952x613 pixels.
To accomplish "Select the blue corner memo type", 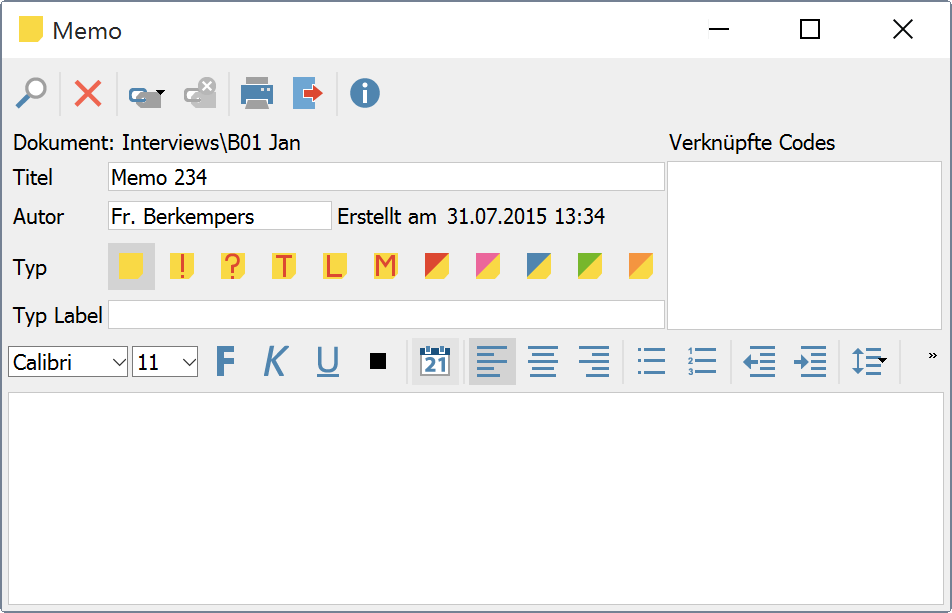I will tap(539, 266).
